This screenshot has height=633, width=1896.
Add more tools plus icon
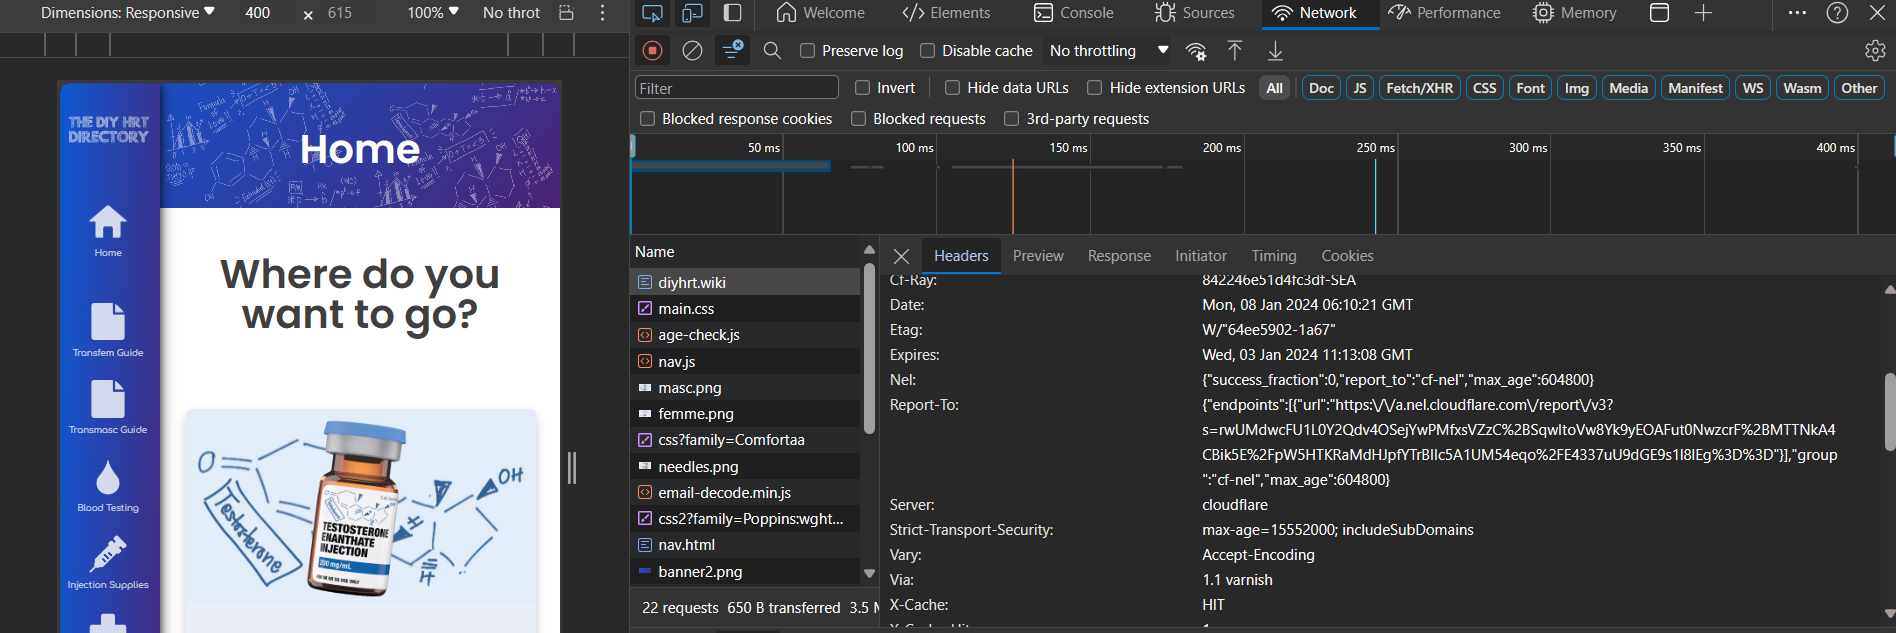(x=1703, y=13)
